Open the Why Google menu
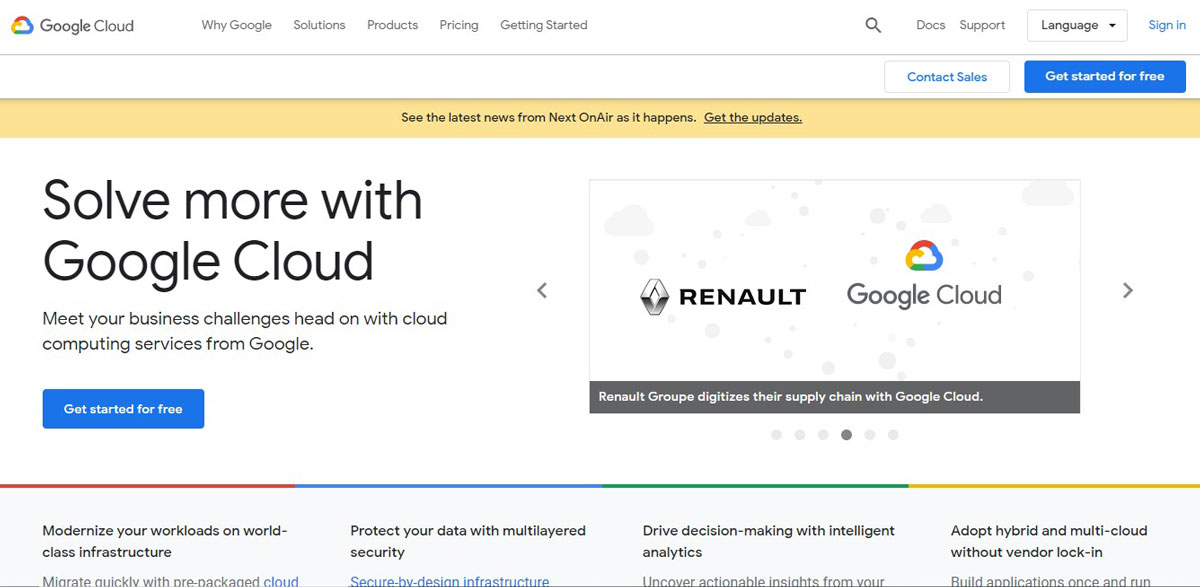 (x=237, y=25)
